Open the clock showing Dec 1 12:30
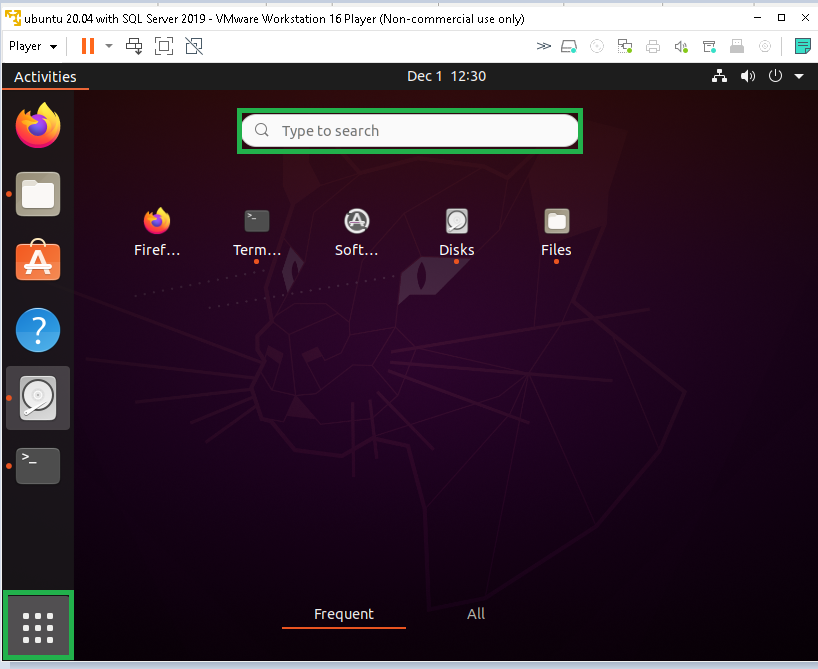This screenshot has height=669, width=818. pos(447,76)
